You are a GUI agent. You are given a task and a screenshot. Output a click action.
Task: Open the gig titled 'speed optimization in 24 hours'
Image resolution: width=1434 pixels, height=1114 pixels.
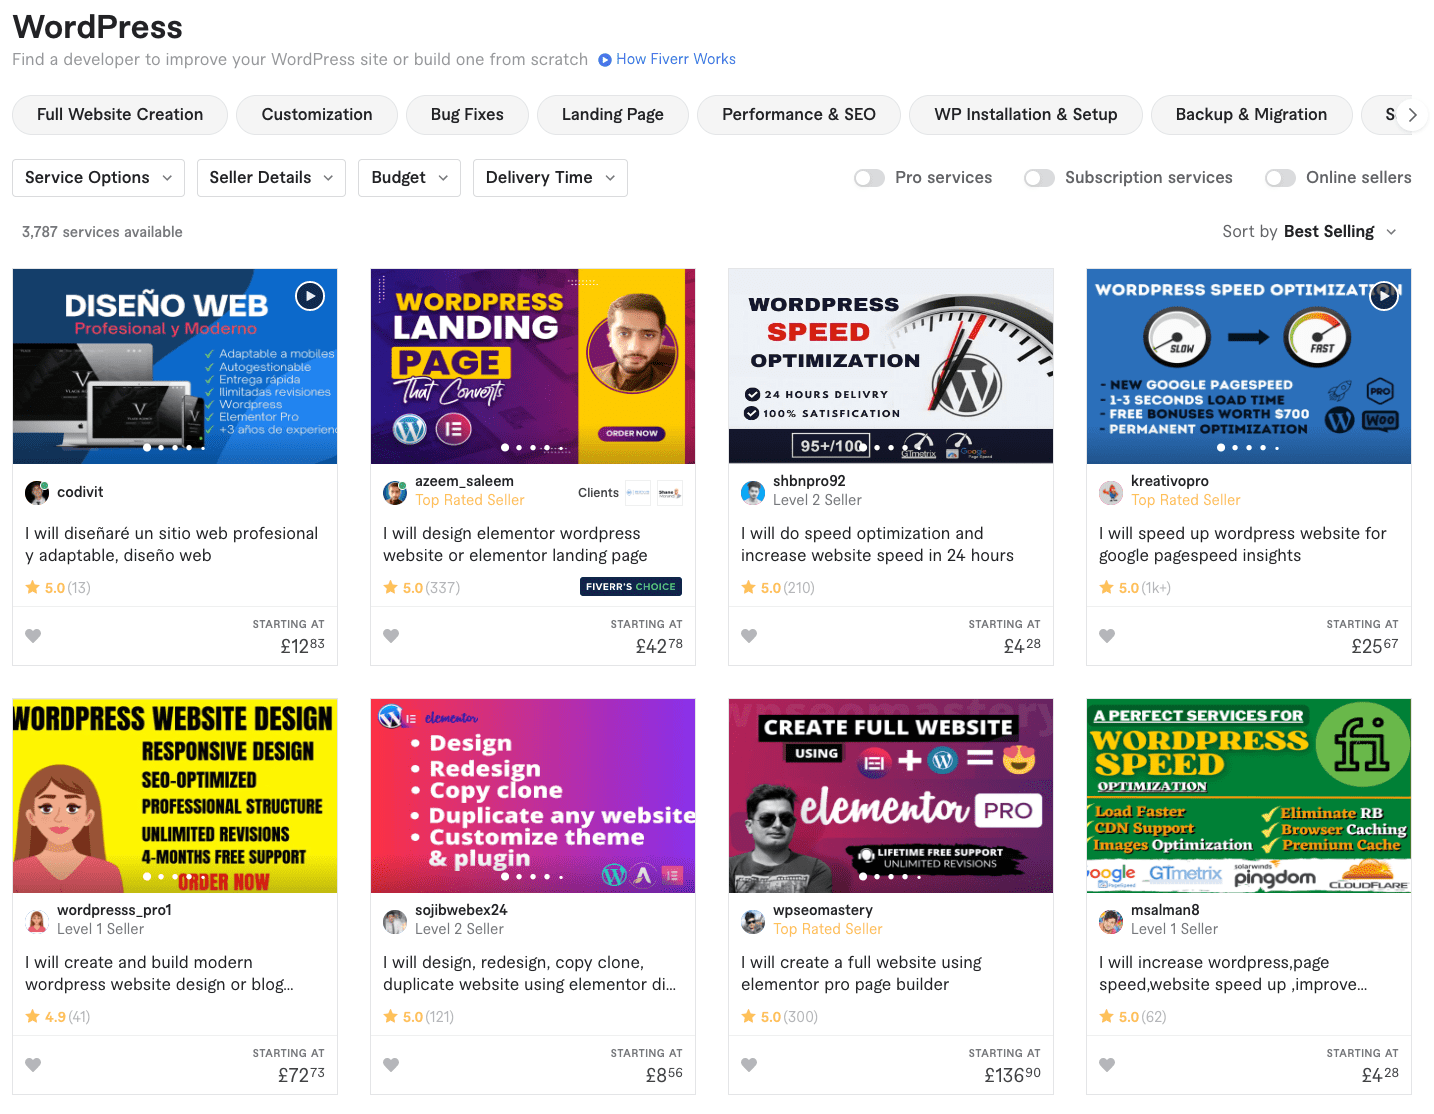[877, 545]
